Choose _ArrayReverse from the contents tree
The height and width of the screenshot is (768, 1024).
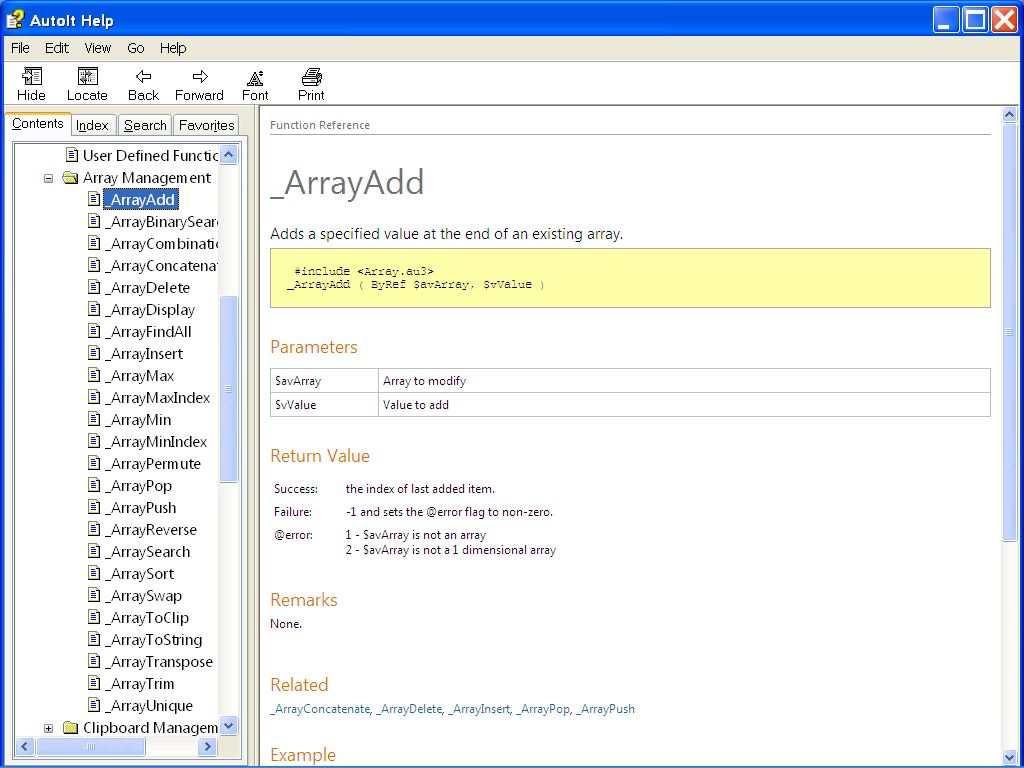(151, 530)
